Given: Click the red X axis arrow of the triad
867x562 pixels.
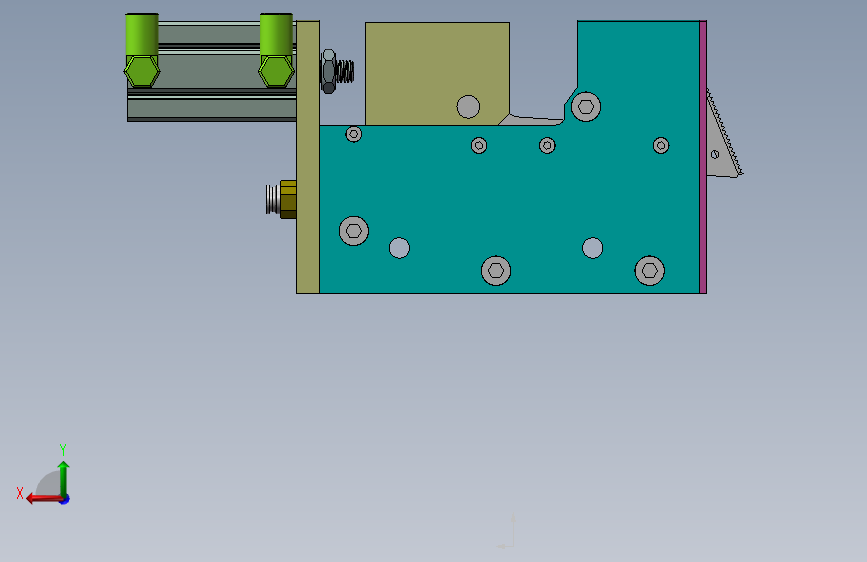Looking at the screenshot, I should pos(43,499).
